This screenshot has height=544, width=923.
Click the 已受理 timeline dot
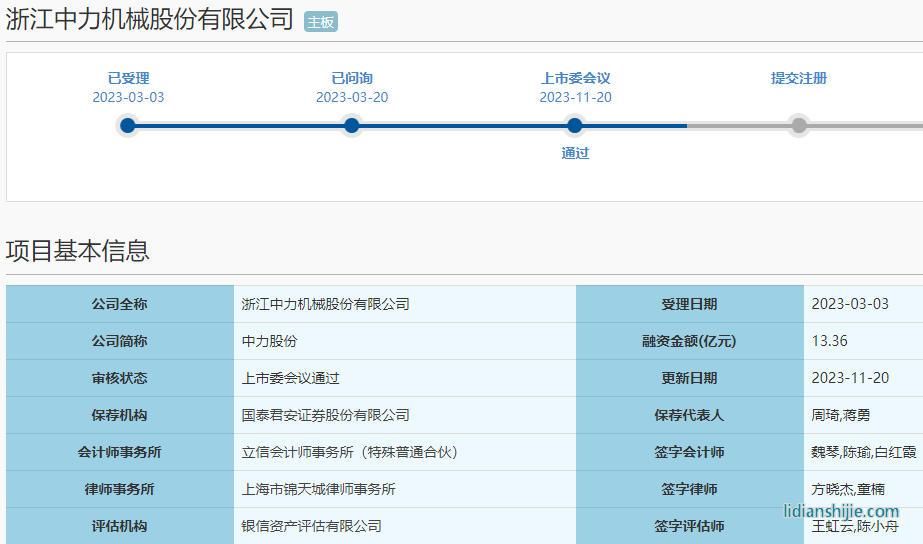coord(127,126)
